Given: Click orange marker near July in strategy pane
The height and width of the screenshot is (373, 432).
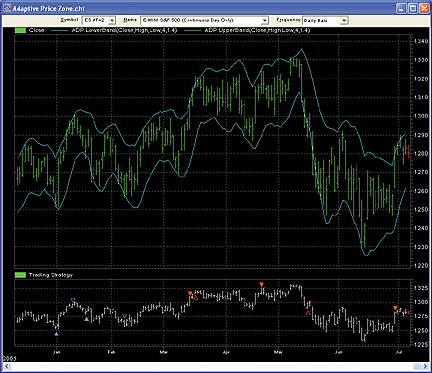Looking at the screenshot, I should click(x=395, y=308).
